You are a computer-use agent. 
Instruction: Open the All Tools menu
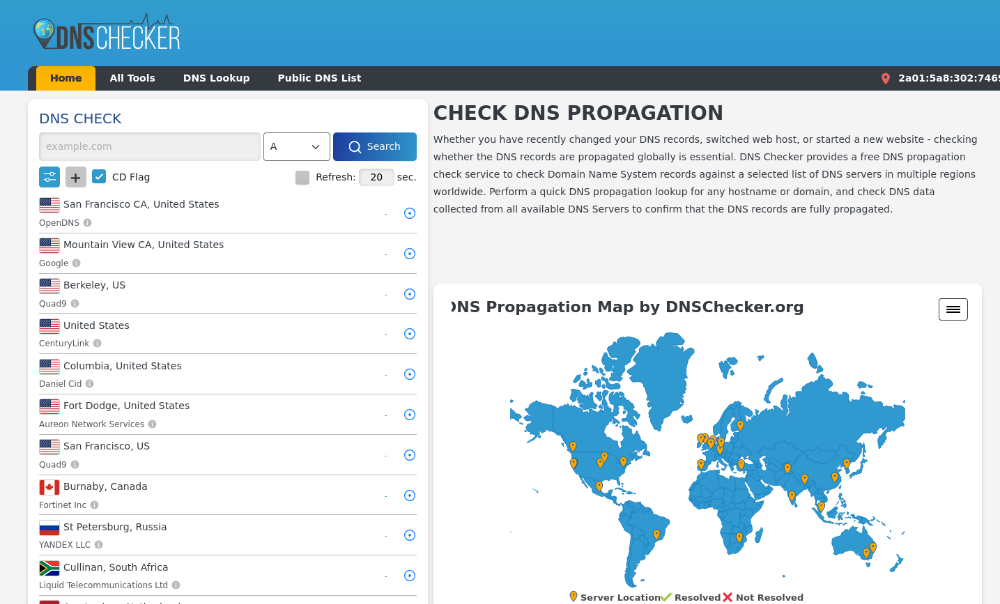pyautogui.click(x=132, y=78)
